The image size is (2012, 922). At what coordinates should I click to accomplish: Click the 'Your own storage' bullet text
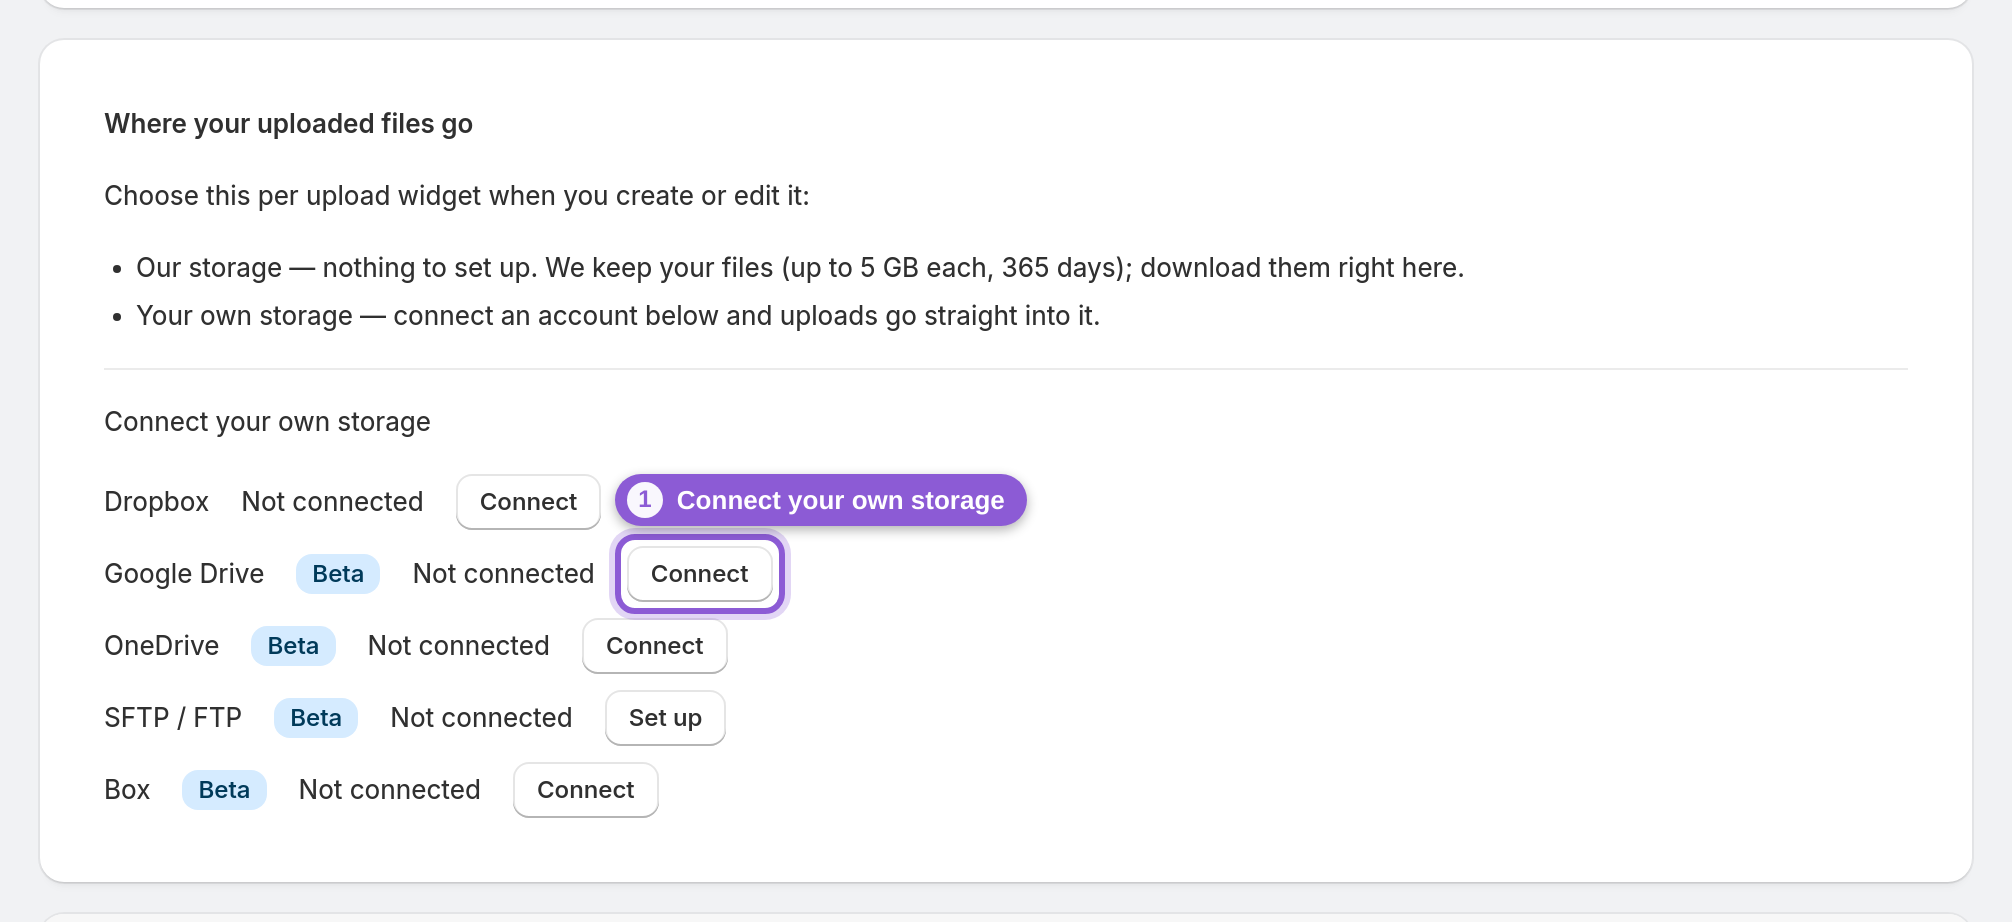tap(618, 316)
